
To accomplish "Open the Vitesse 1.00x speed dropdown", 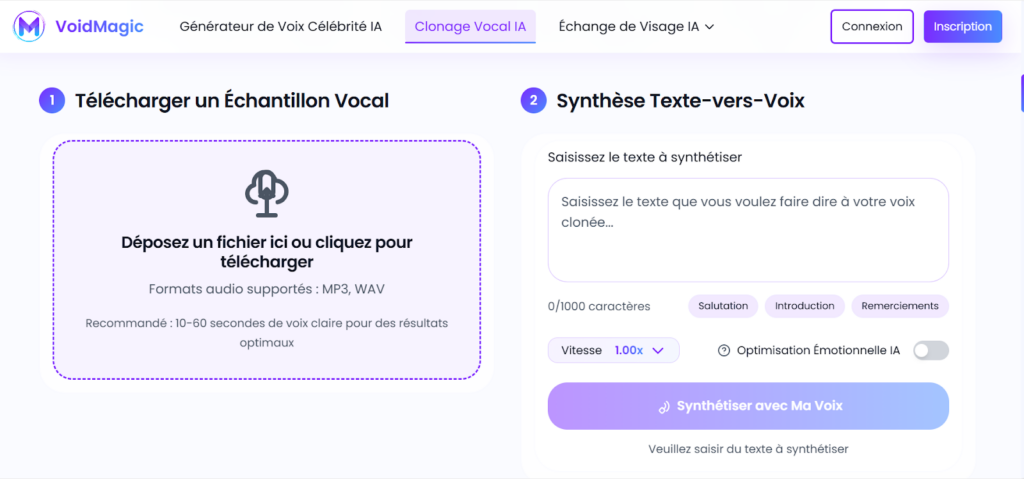I will coord(613,350).
